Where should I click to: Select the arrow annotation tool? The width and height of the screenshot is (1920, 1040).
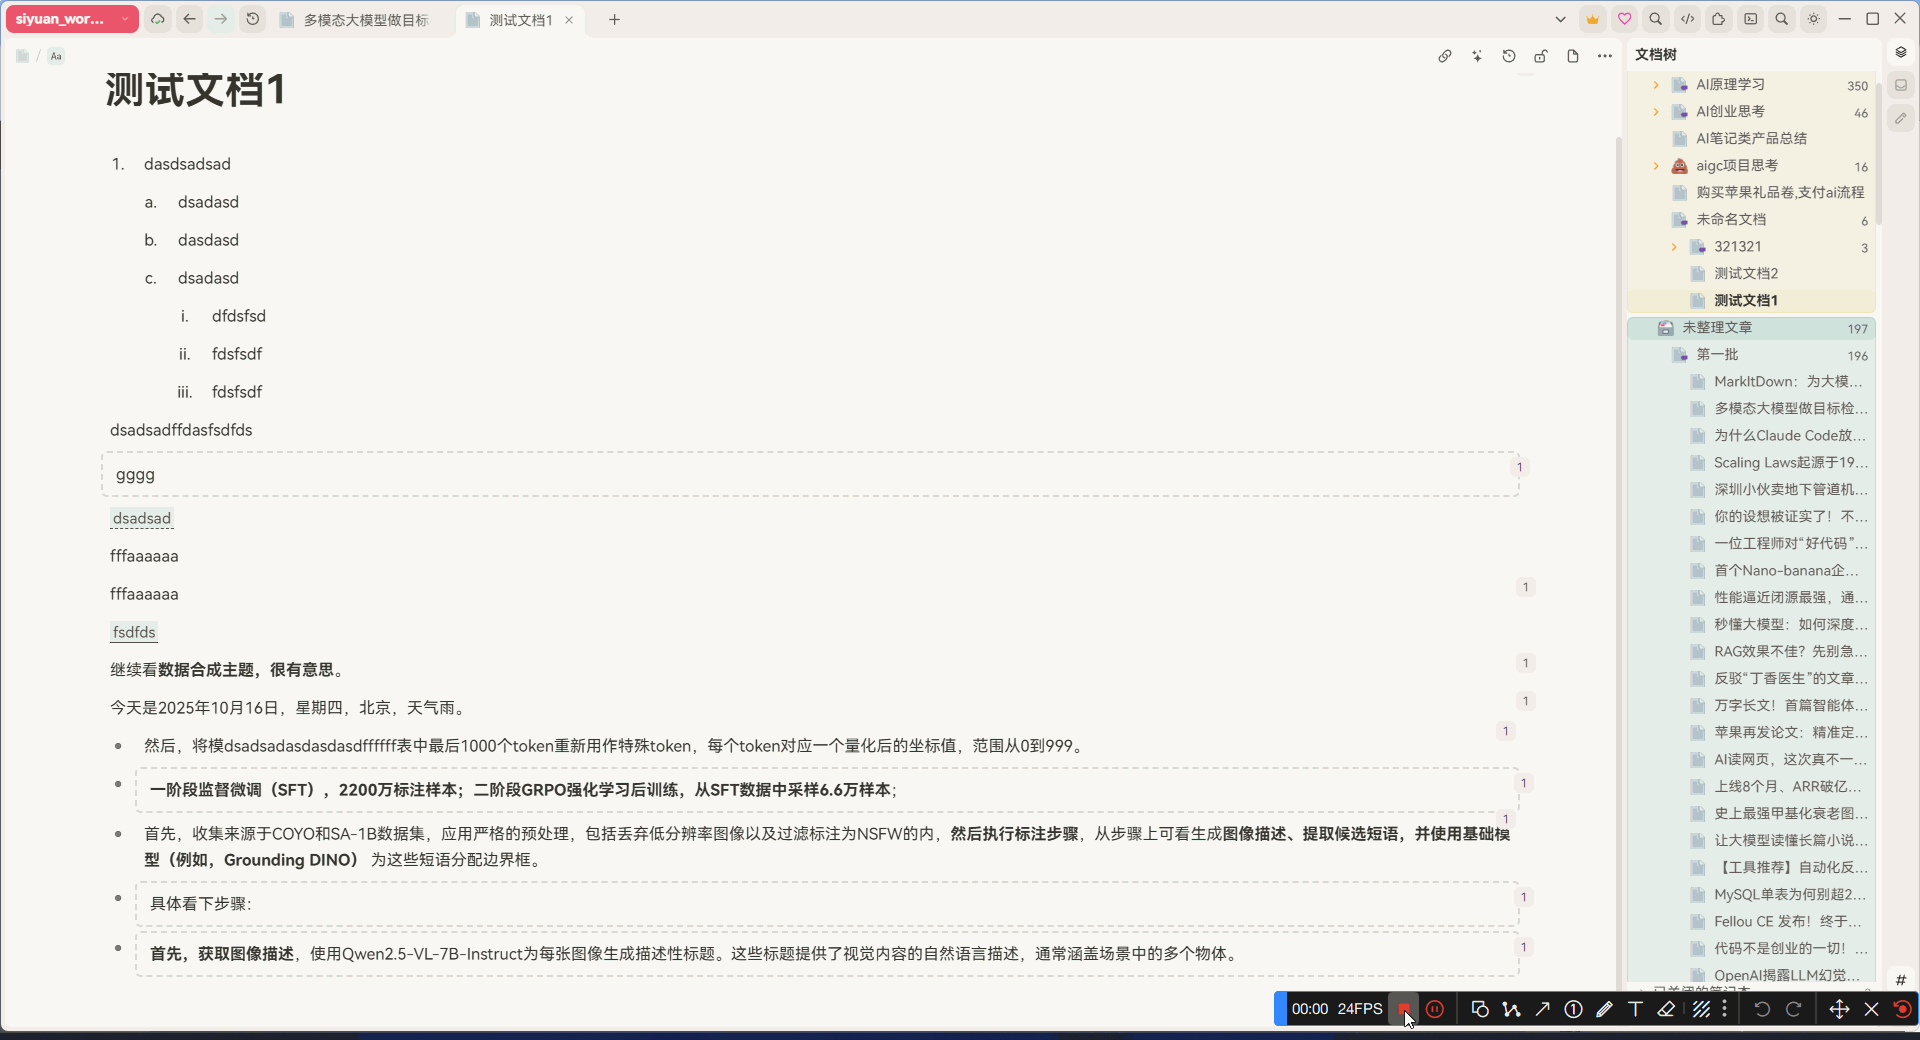(1542, 1009)
